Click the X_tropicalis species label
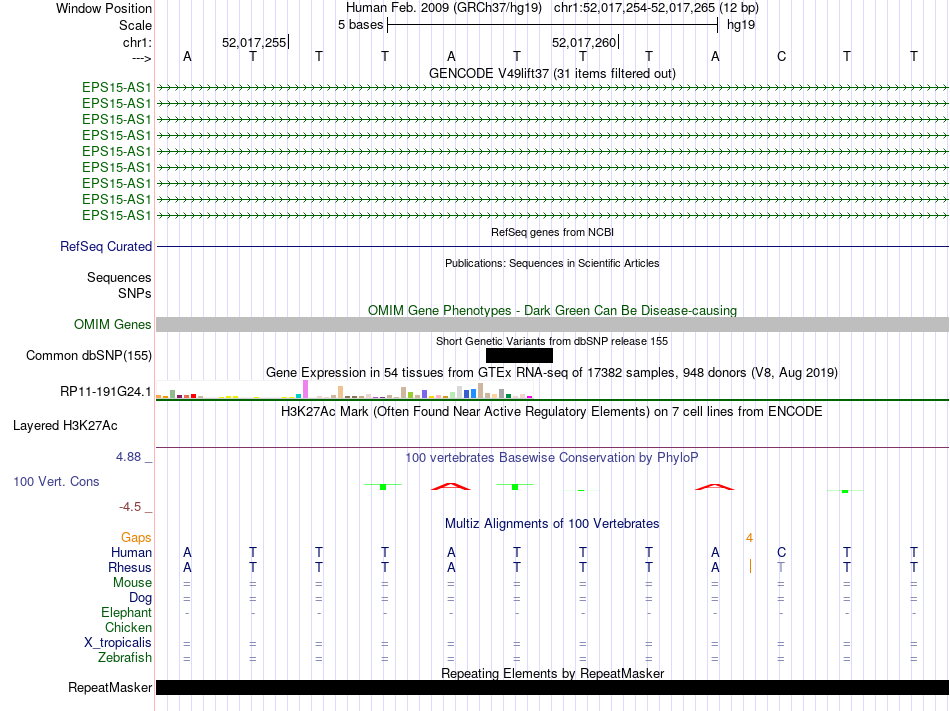This screenshot has height=711, width=950. pyautogui.click(x=118, y=643)
